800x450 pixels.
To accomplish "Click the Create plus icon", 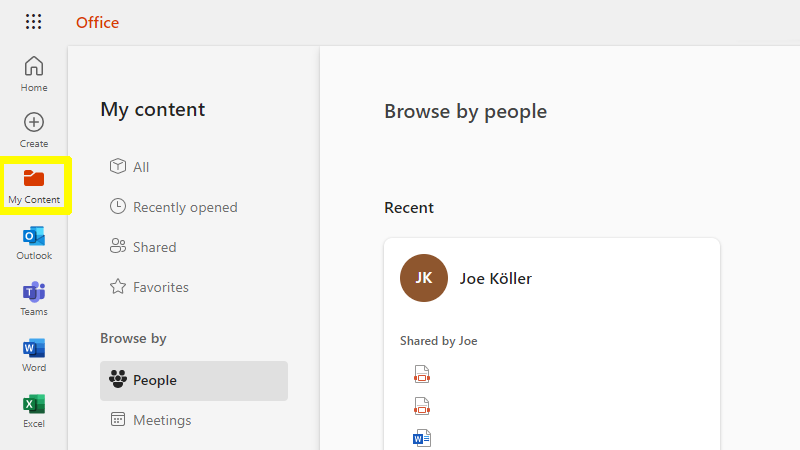I will tap(34, 122).
